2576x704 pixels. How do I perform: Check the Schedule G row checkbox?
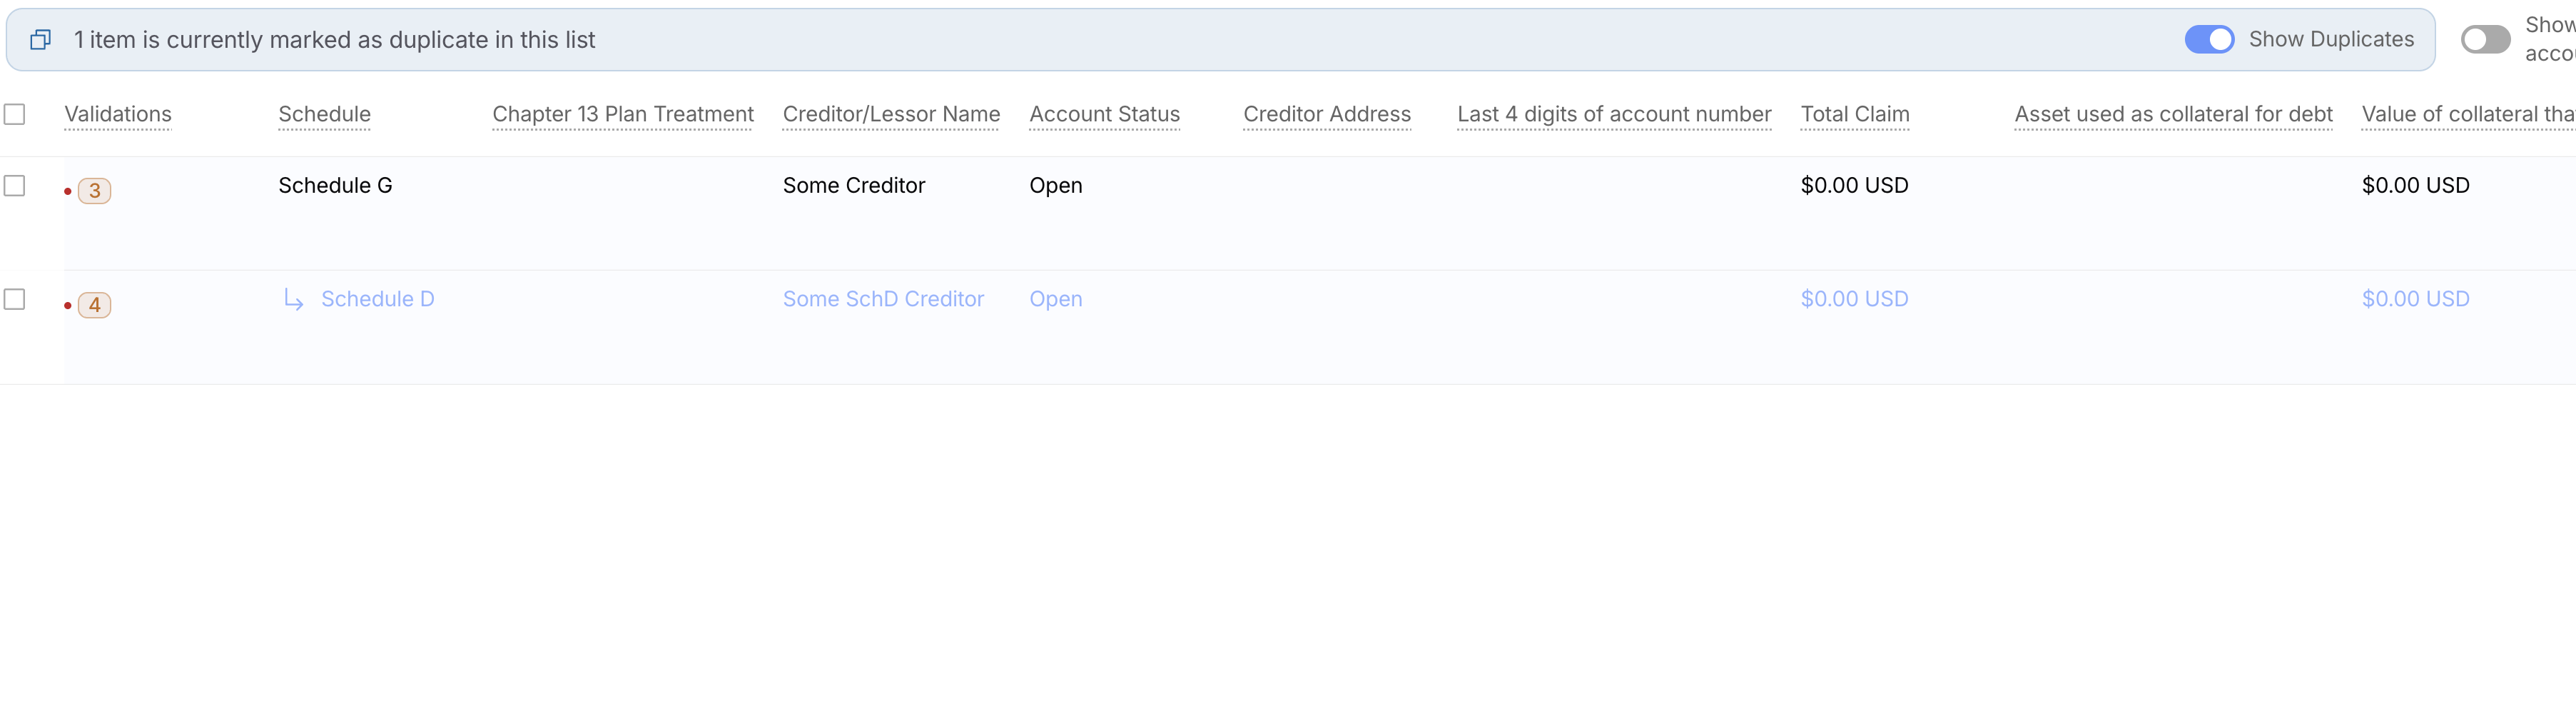click(x=14, y=186)
